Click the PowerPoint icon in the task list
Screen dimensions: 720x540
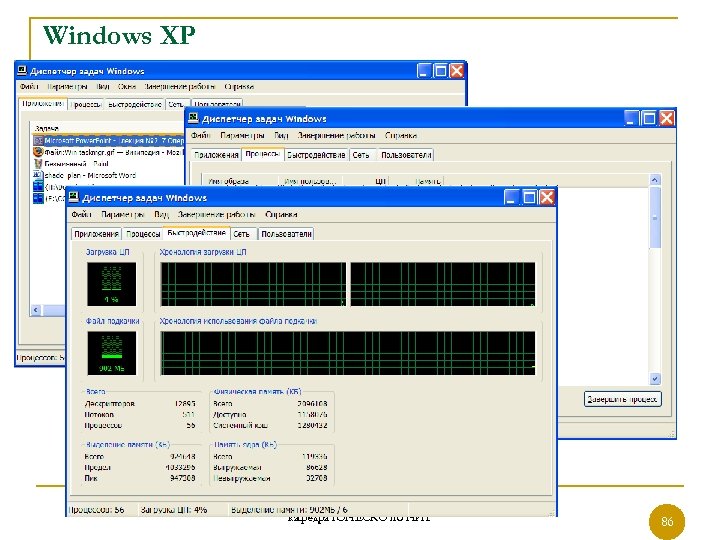coord(39,141)
